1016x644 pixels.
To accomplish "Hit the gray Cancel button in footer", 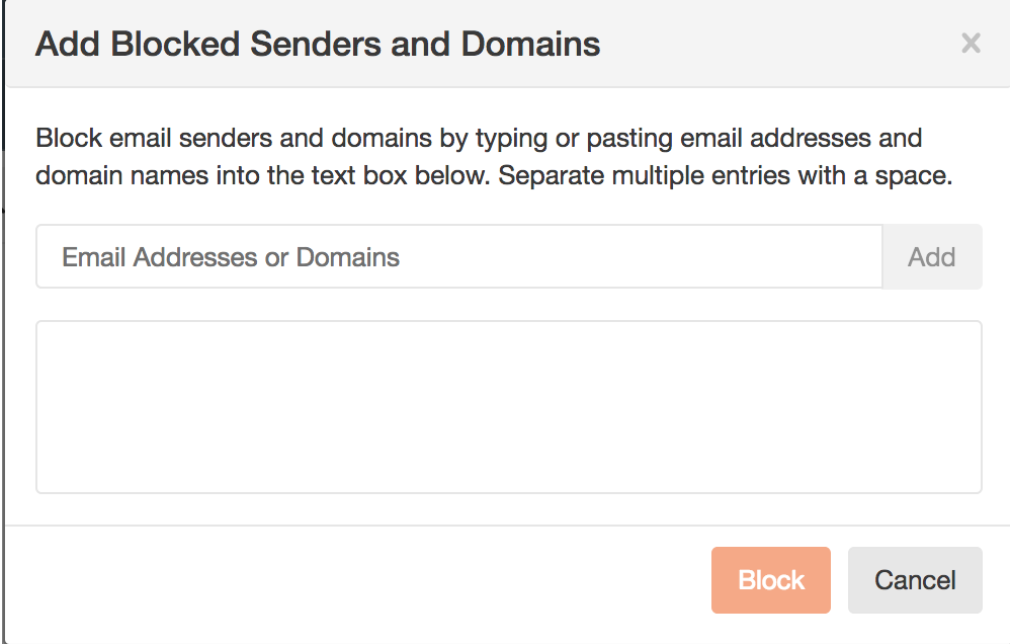I will pyautogui.click(x=915, y=580).
